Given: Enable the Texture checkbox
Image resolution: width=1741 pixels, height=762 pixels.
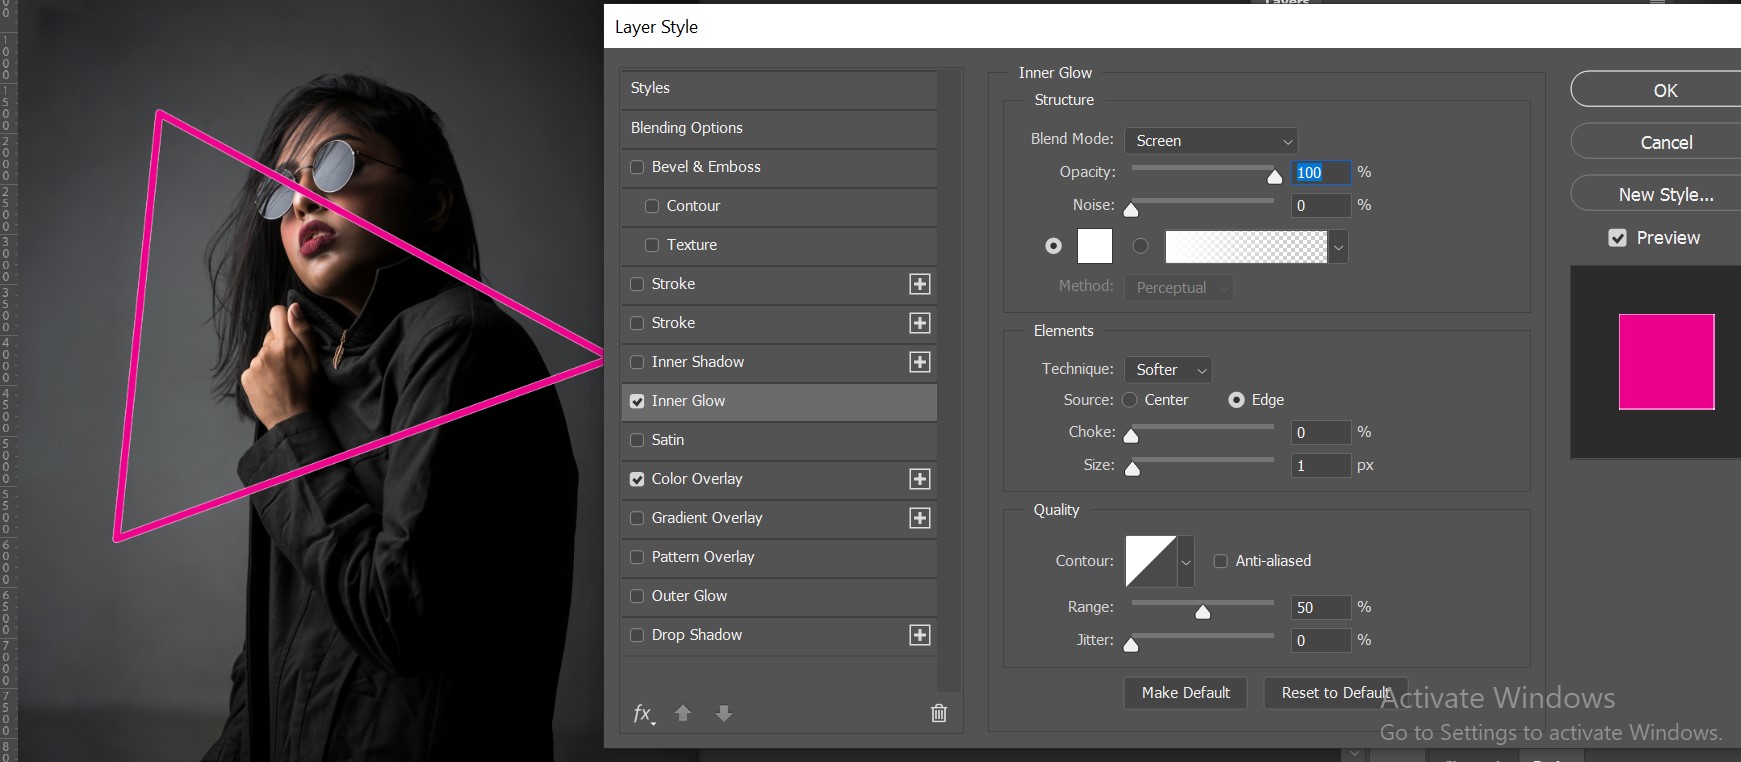Looking at the screenshot, I should (x=652, y=245).
